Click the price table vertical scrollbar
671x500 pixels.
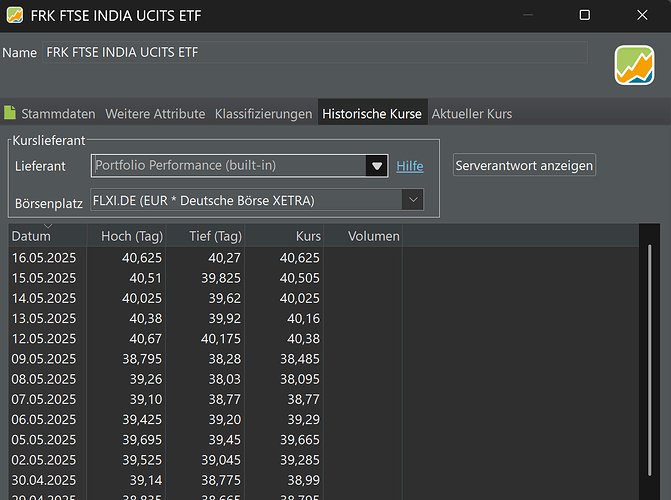point(649,360)
